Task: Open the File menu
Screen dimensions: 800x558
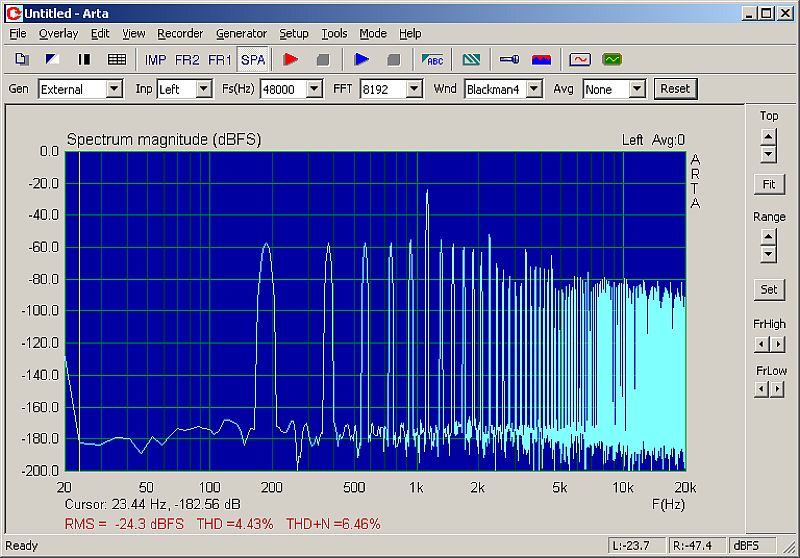Action: click(x=18, y=34)
